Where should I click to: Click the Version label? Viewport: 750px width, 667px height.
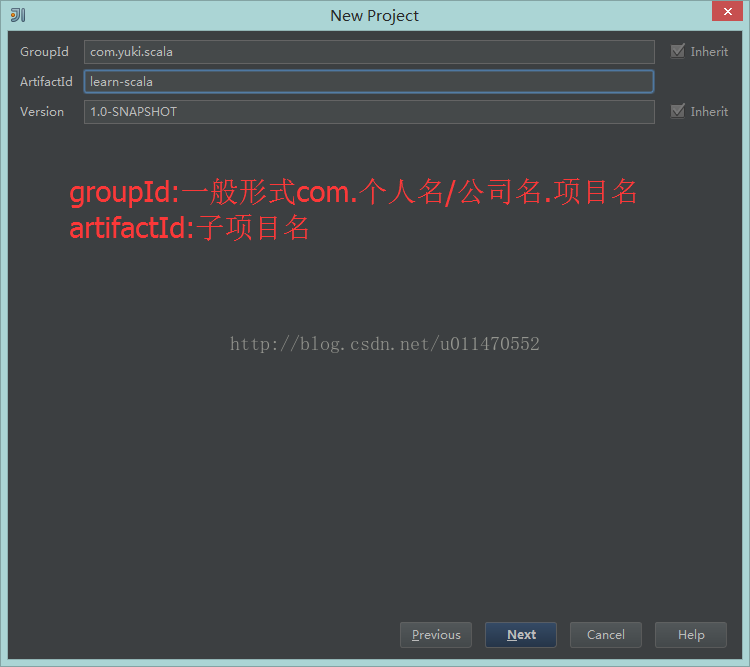click(x=42, y=111)
